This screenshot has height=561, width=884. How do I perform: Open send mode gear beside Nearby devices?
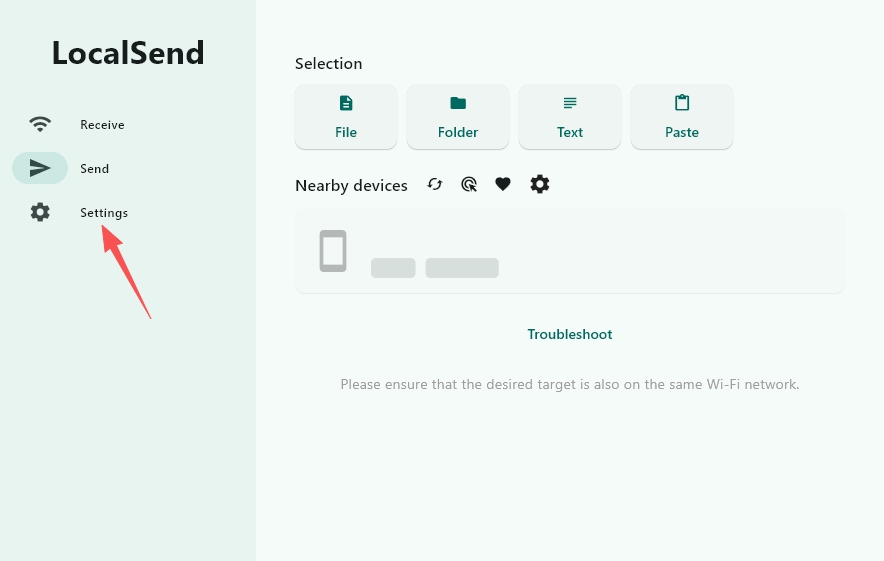pos(540,184)
